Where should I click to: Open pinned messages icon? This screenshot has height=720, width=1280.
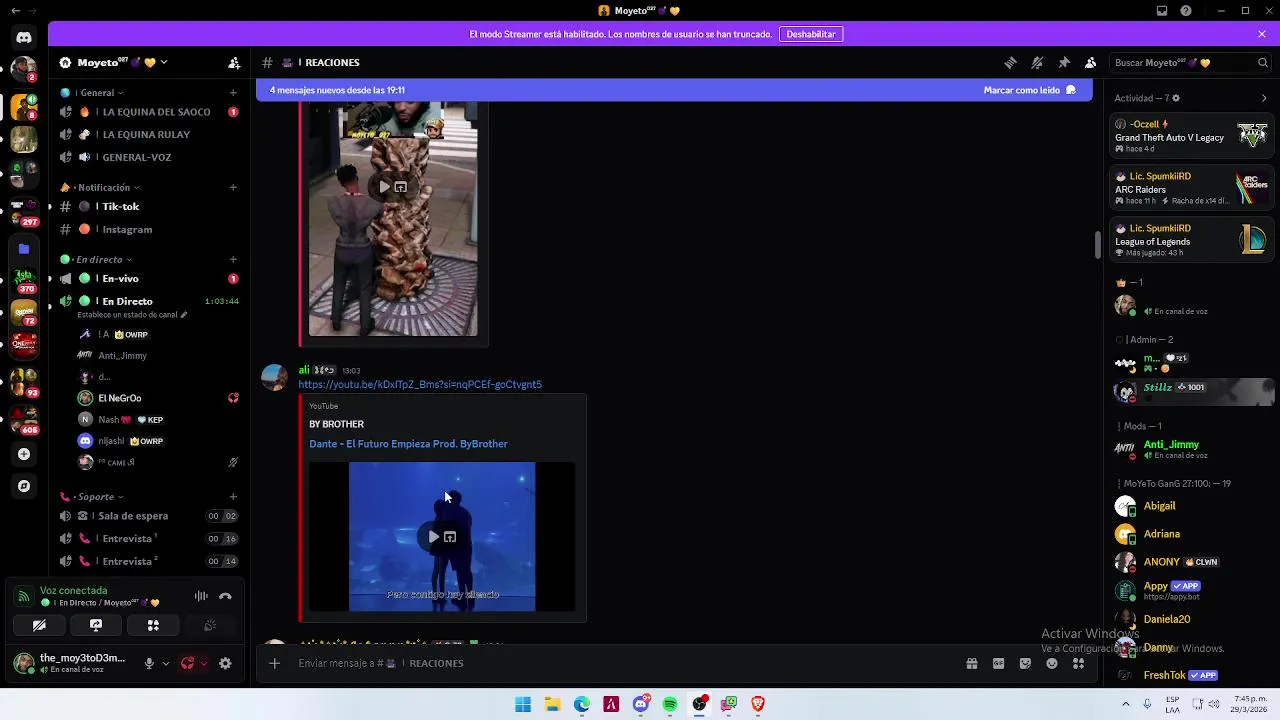[x=1064, y=62]
